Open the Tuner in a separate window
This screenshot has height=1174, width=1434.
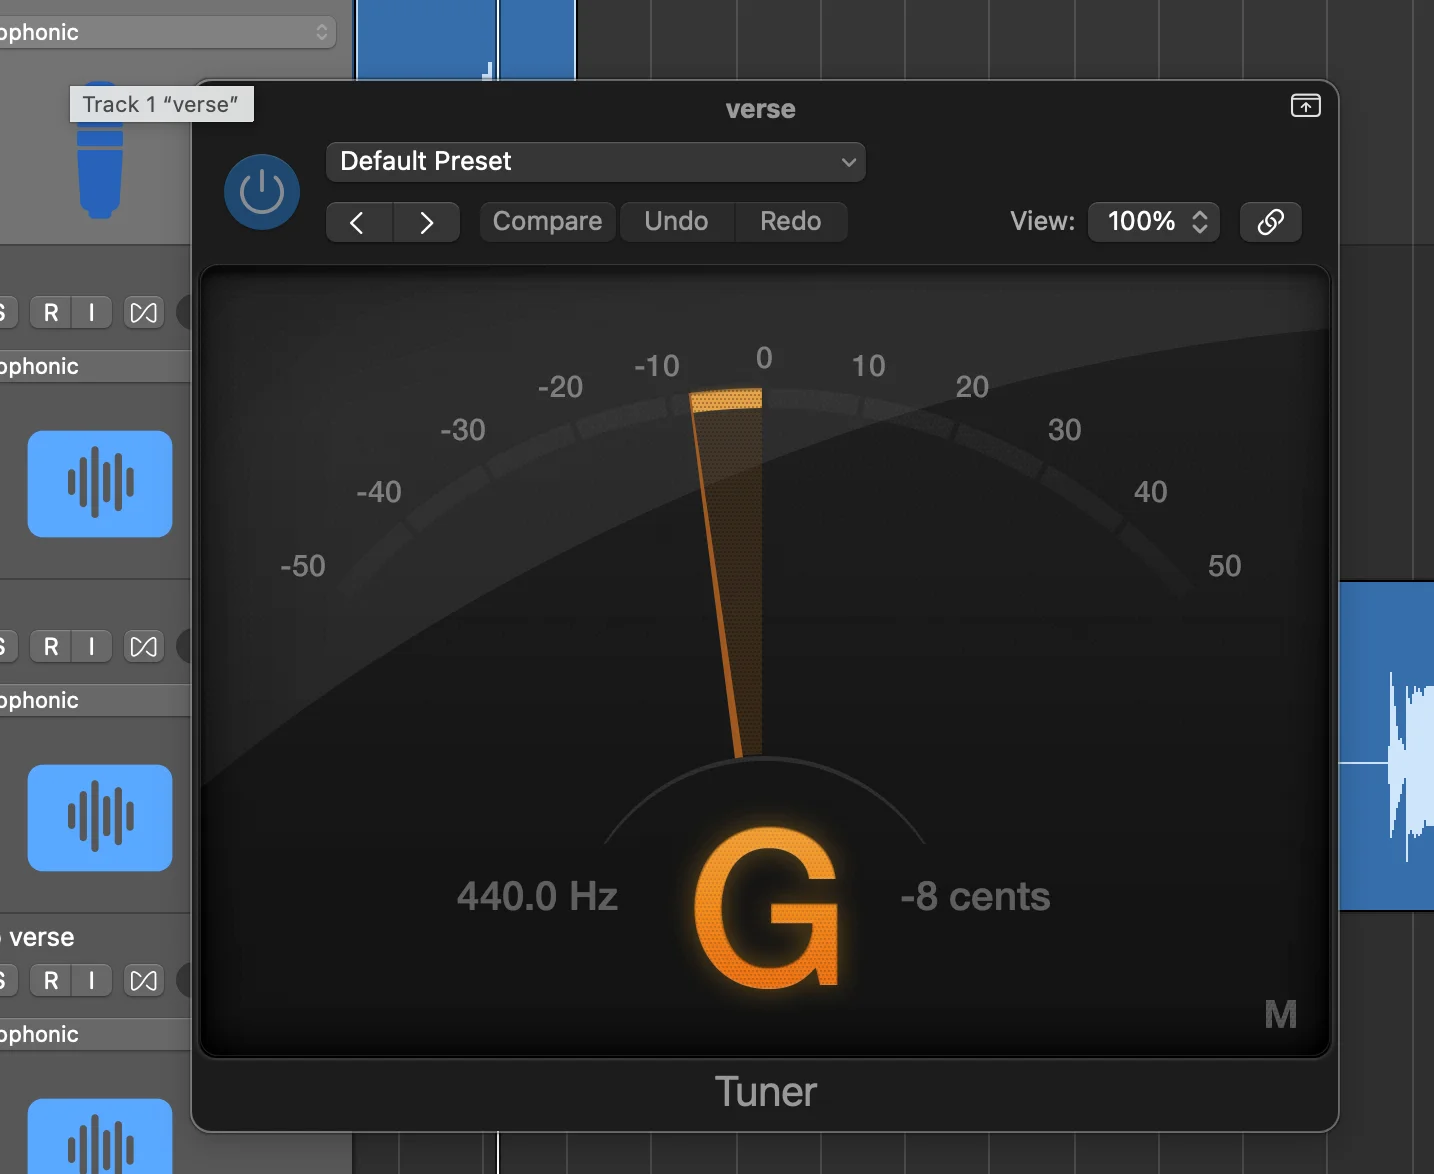click(x=1306, y=105)
